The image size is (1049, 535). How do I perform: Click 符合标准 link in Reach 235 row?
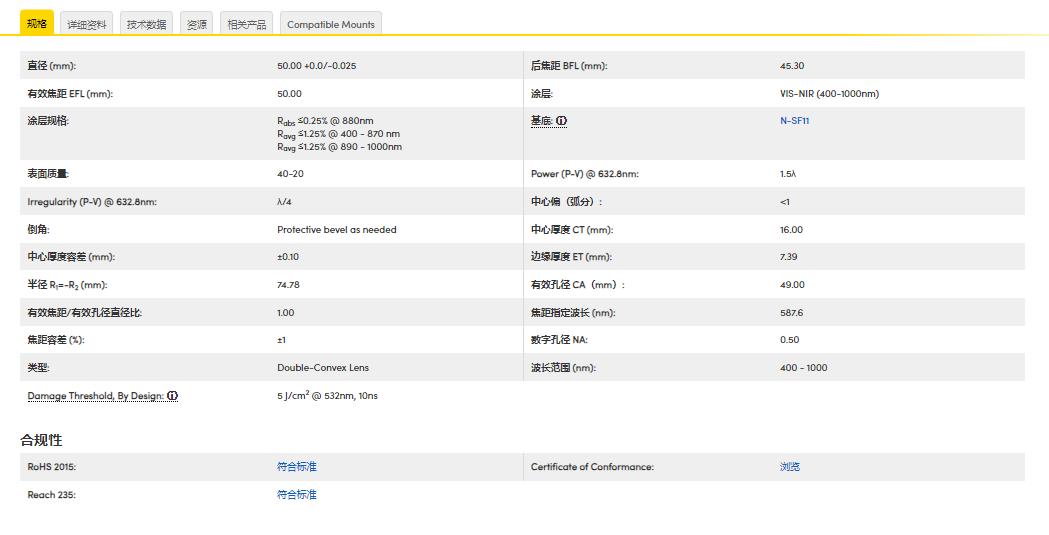297,495
